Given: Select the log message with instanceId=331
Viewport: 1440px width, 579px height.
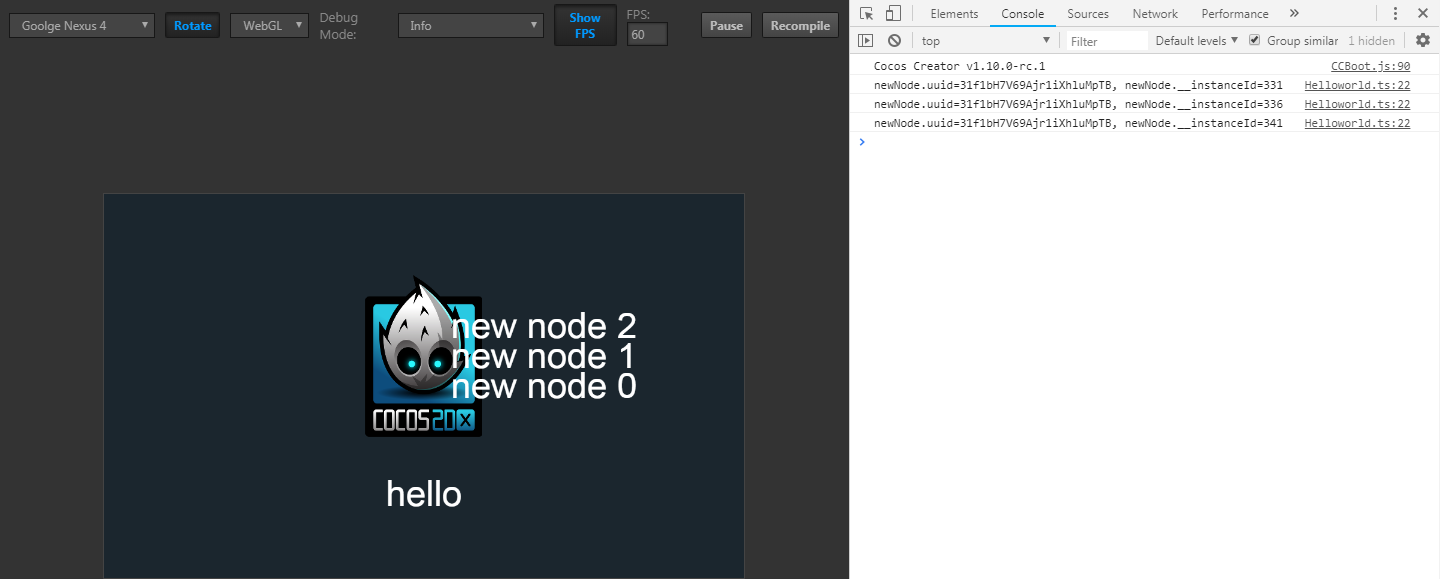Looking at the screenshot, I should pyautogui.click(x=1078, y=85).
